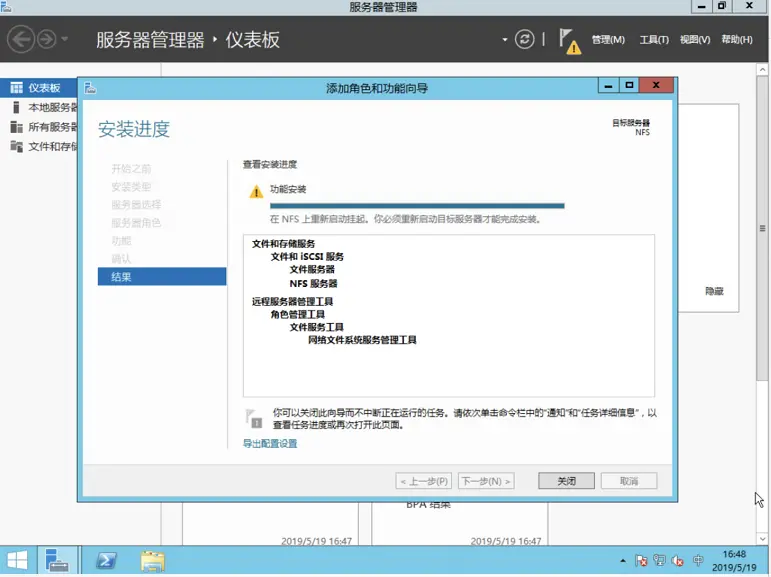Viewport: 771px width, 577px height.
Task: Click the Server Manager vertical scrollbar
Action: [762, 228]
